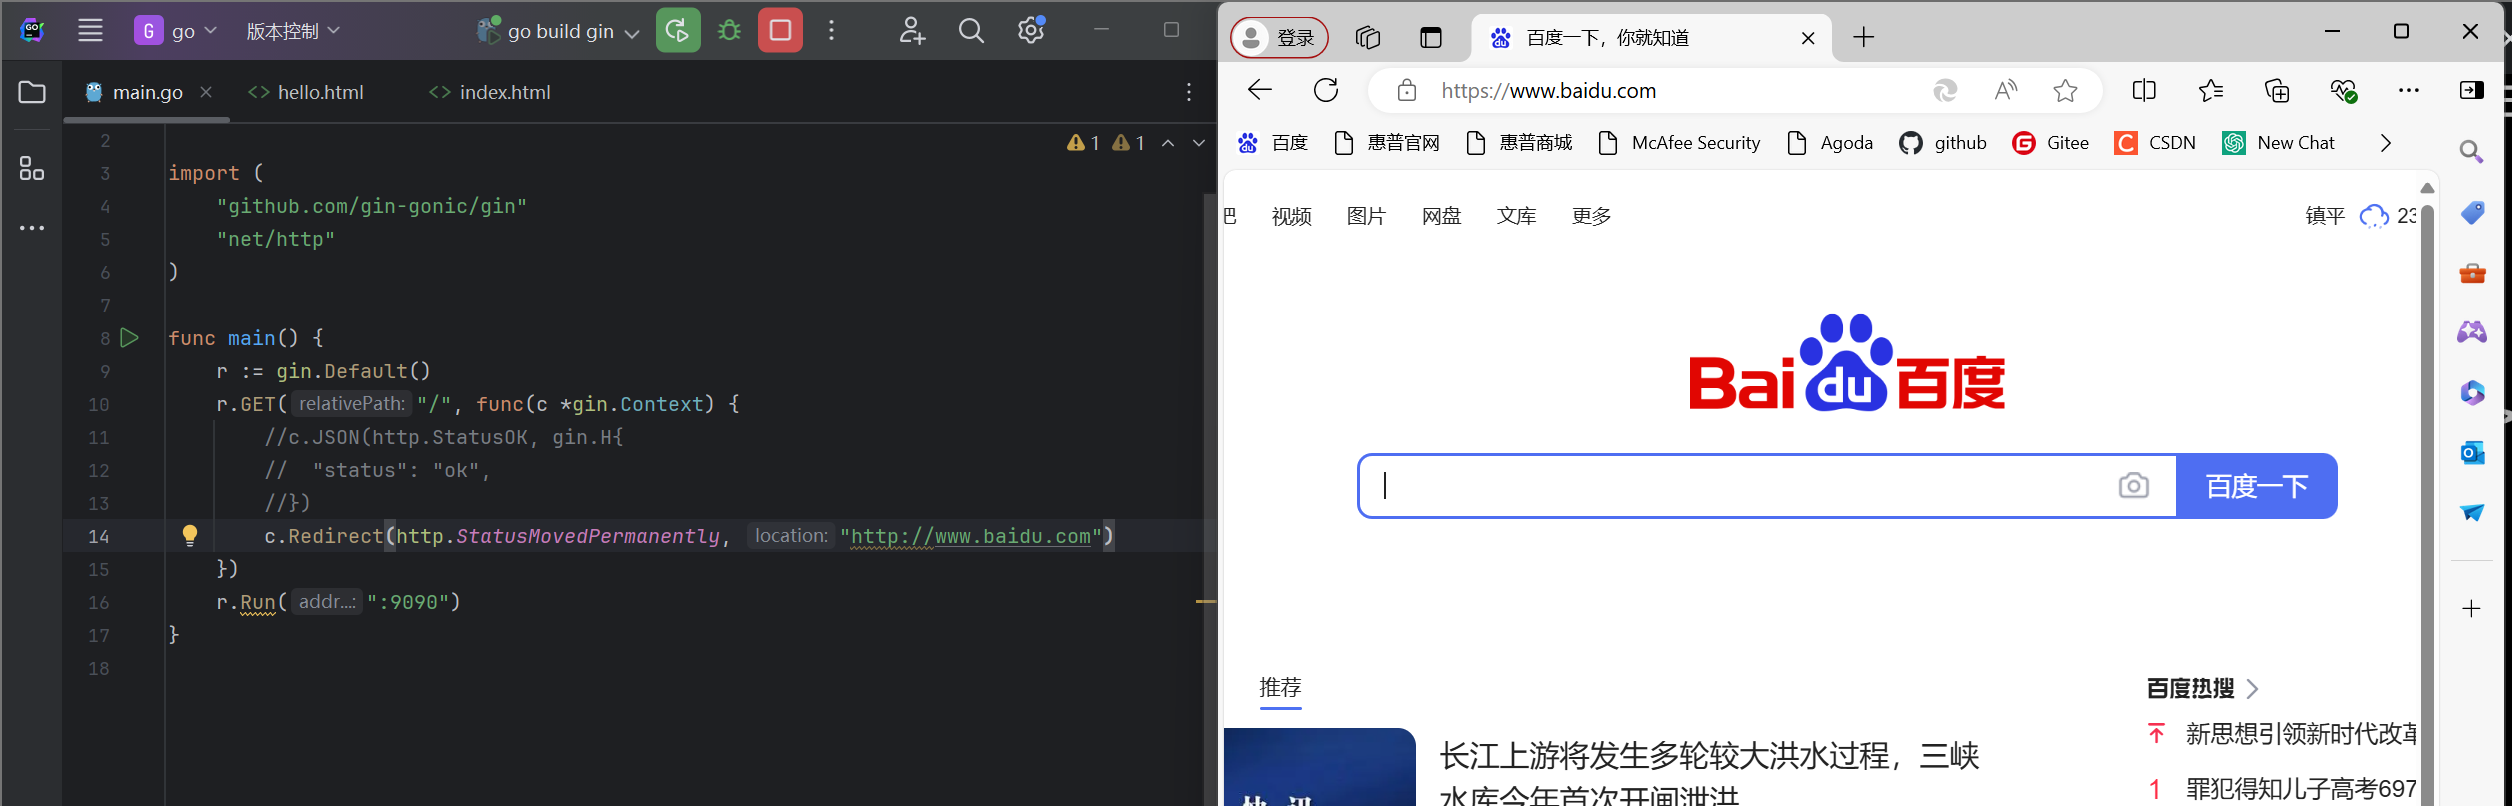The image size is (2512, 806).
Task: Go back in Edge browser
Action: (x=1260, y=90)
